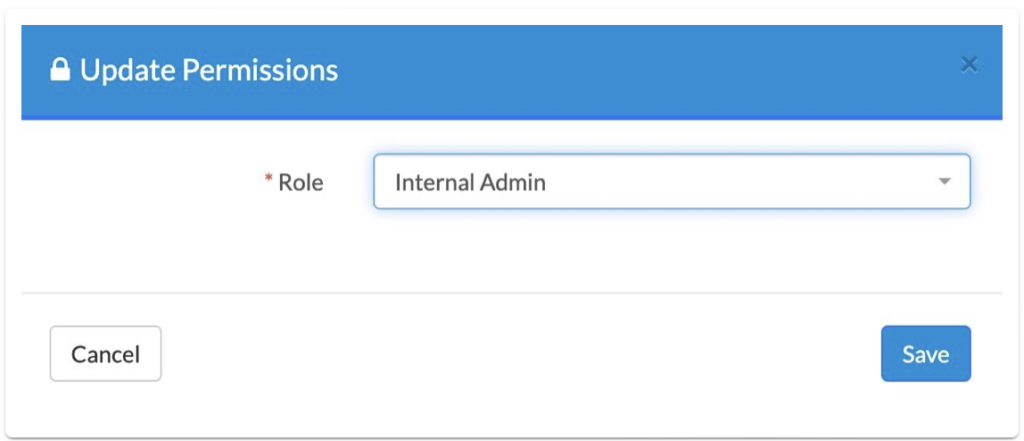
Task: Click the Save button
Action: pos(926,353)
